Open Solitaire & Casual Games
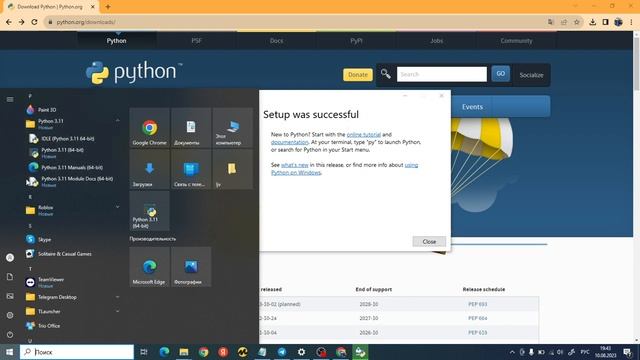Viewport: 640px width, 360px height. [x=64, y=254]
